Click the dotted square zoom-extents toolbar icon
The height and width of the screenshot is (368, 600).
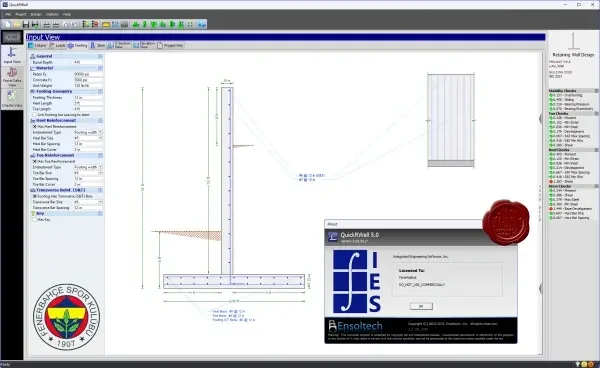(190, 24)
